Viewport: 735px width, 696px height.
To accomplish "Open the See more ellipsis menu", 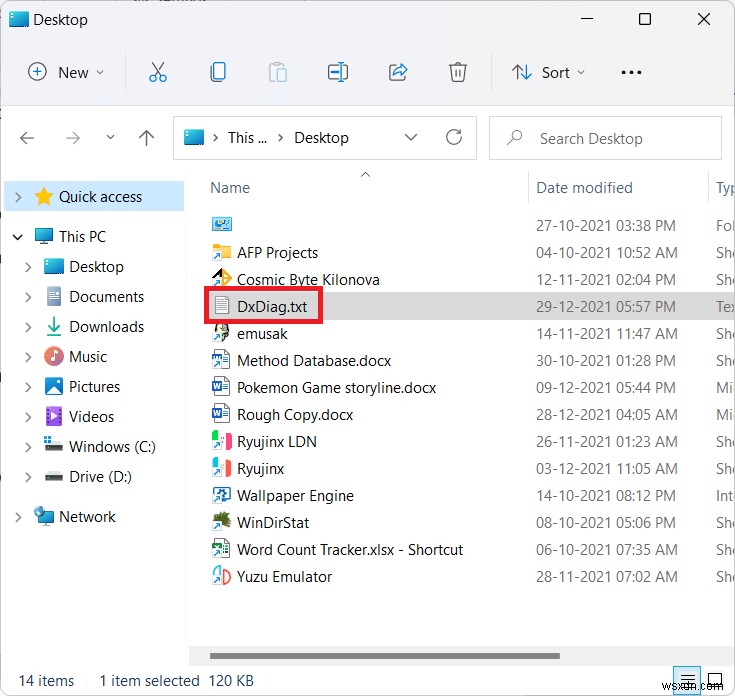I will [631, 72].
